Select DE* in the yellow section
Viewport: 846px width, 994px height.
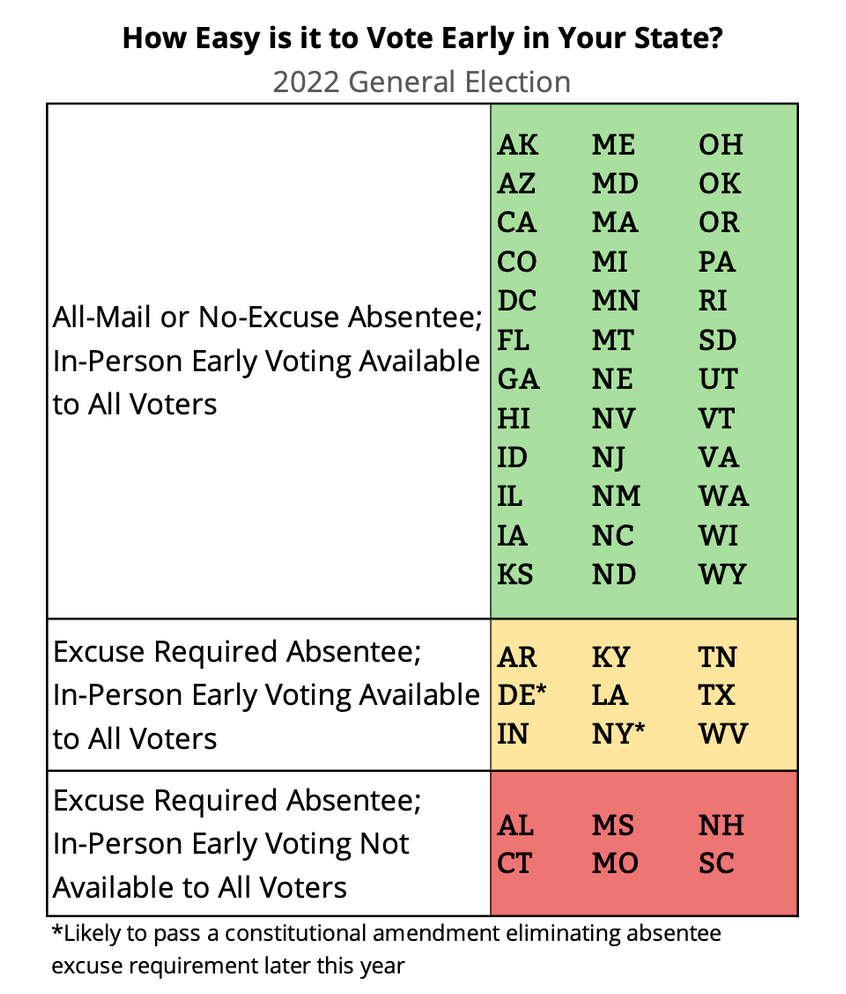[523, 695]
